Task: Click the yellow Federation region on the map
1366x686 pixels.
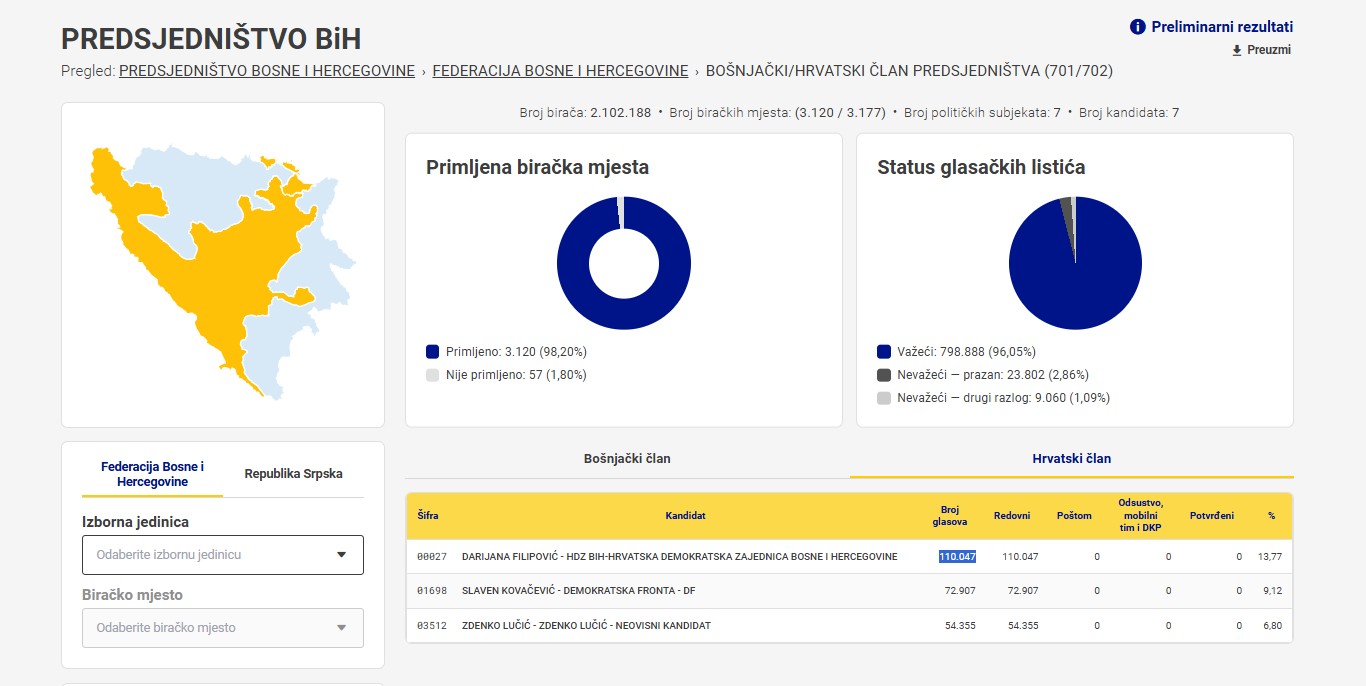Action: pyautogui.click(x=200, y=270)
